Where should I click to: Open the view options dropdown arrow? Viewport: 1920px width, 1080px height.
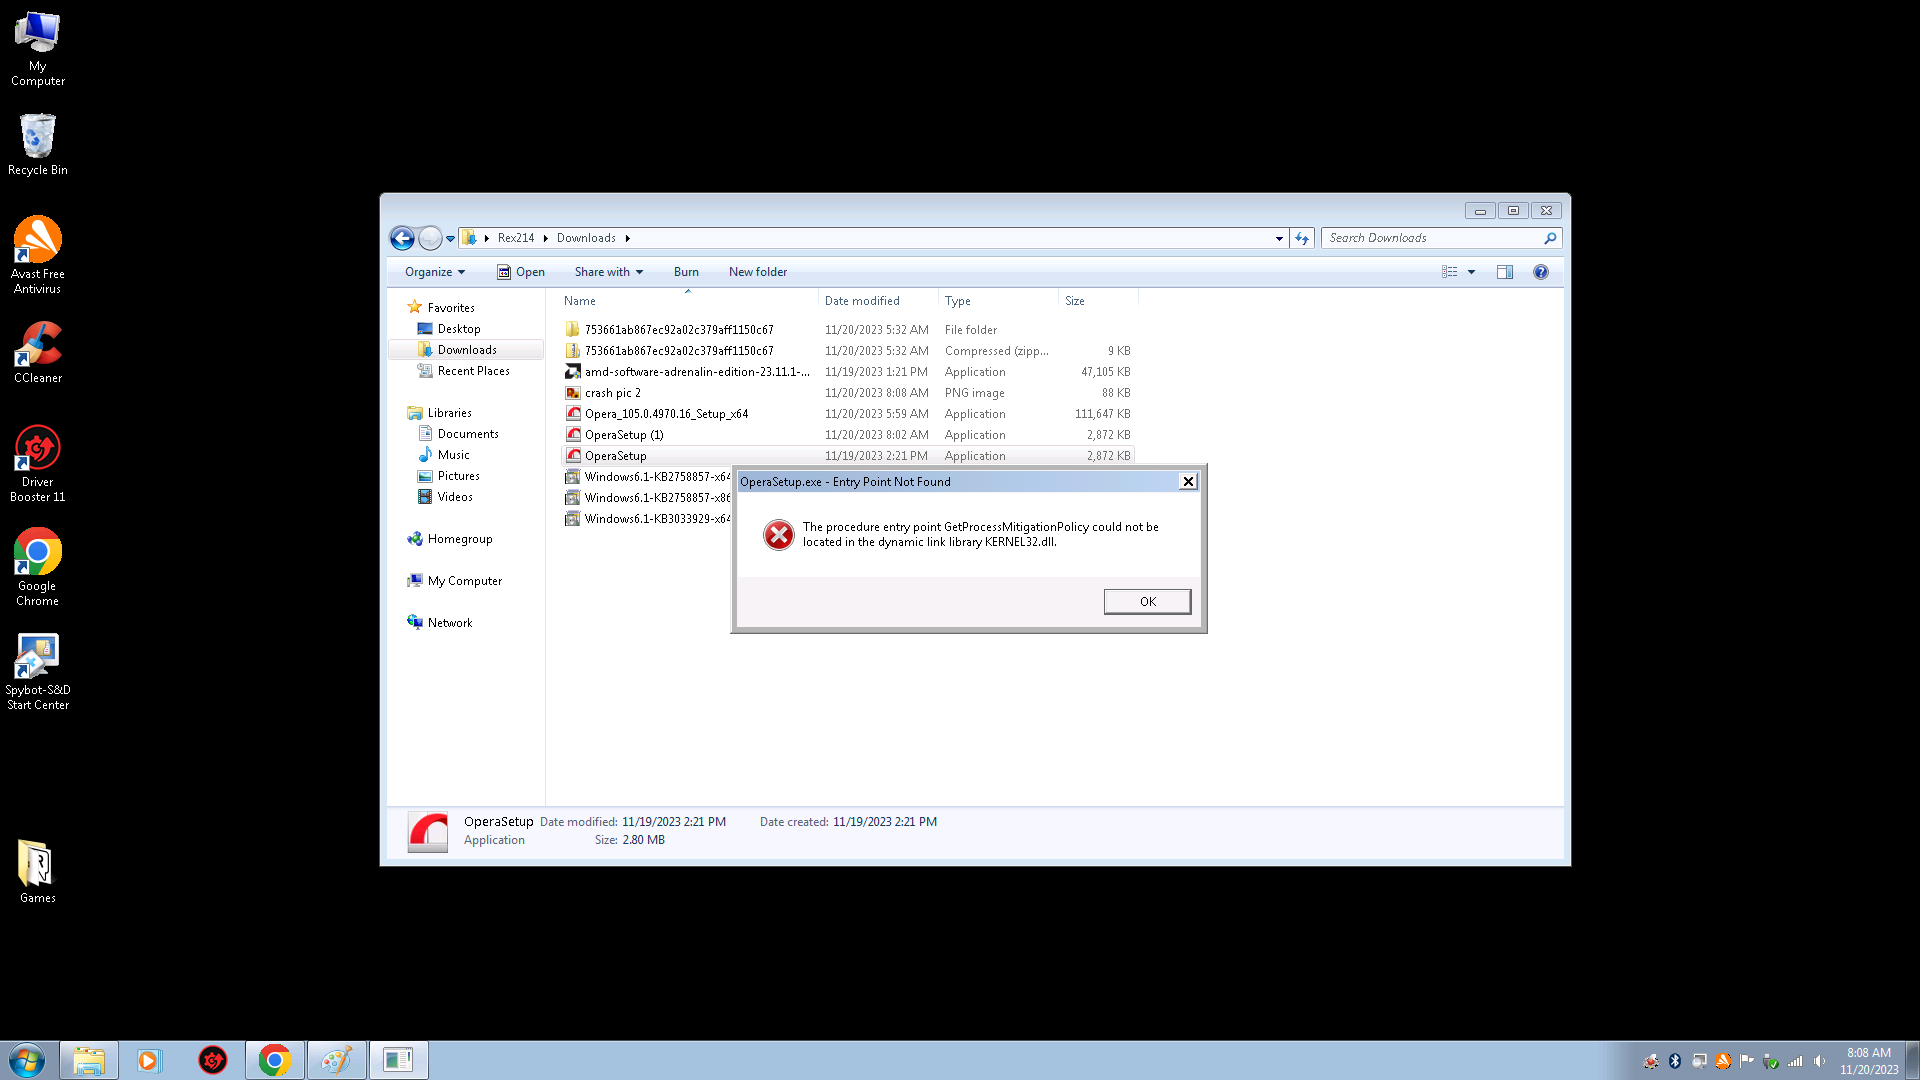[1471, 272]
